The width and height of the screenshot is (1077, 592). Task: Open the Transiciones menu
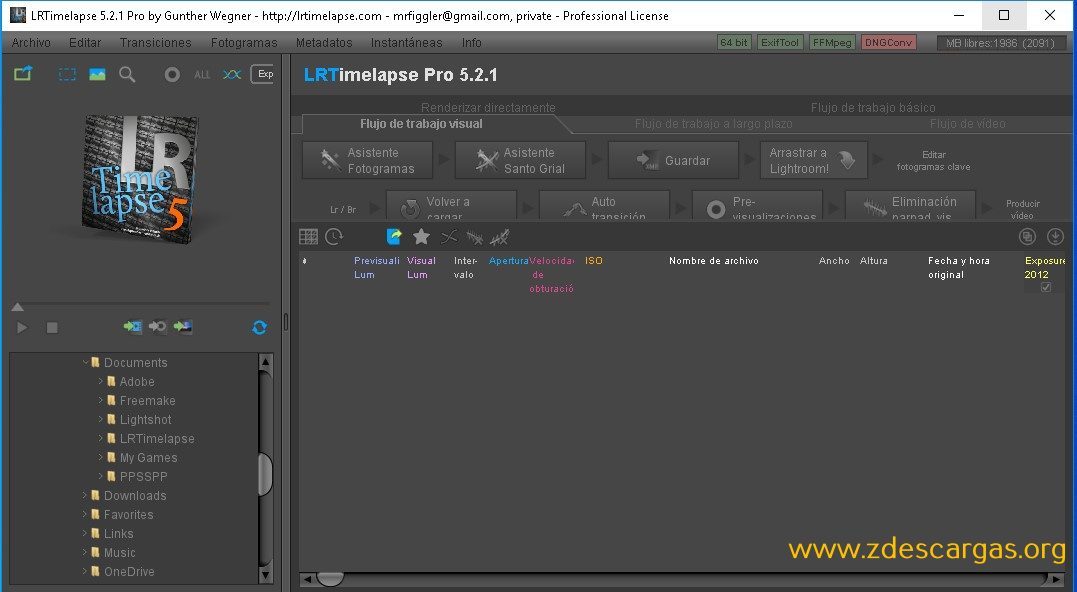coord(156,43)
